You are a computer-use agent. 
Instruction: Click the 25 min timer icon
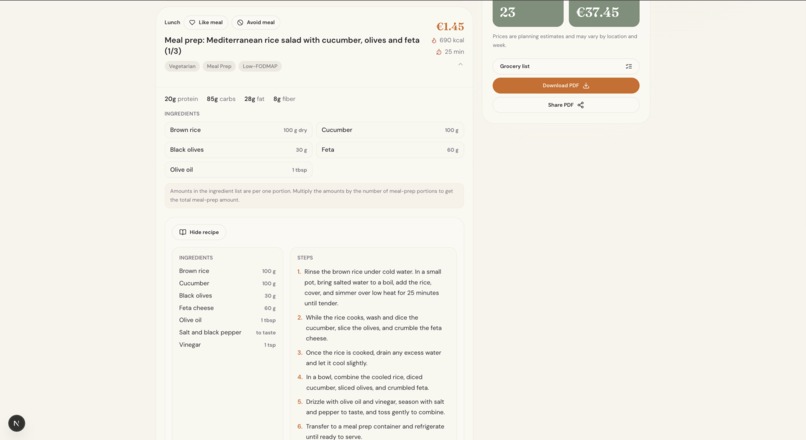438,52
